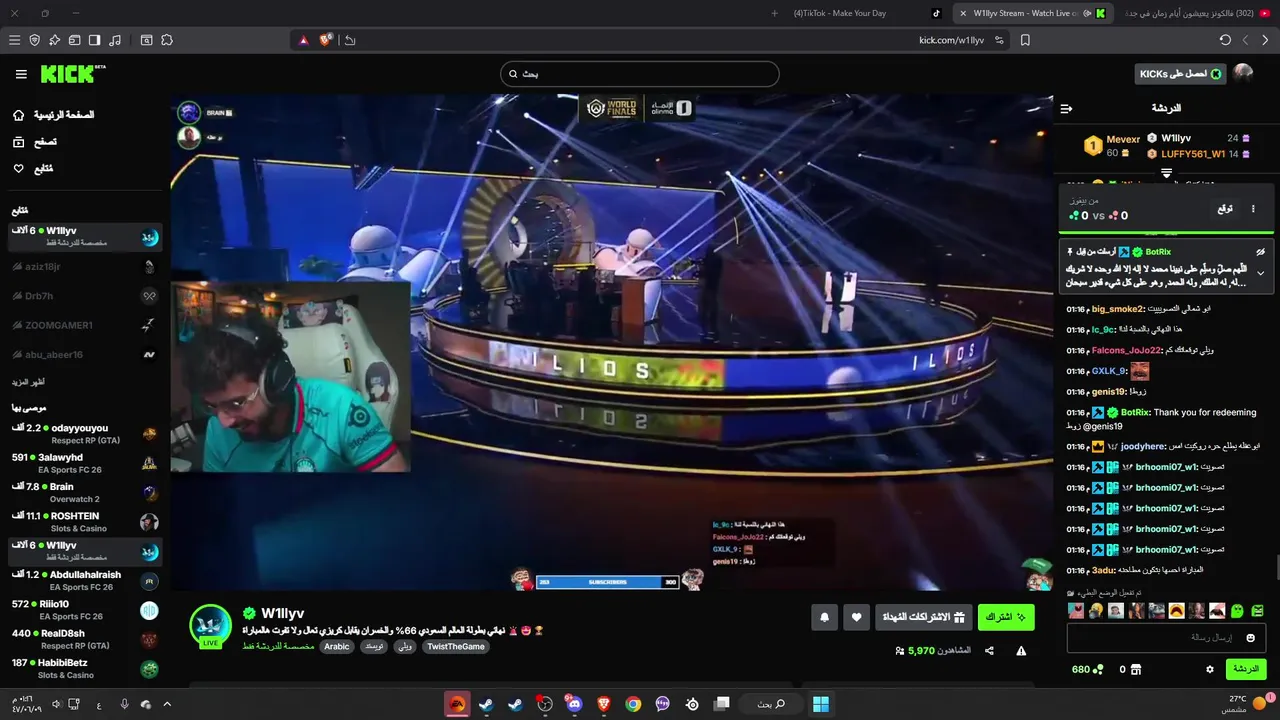Viewport: 1280px width, 720px height.
Task: Open the Home page sidebar icon
Action: [18, 115]
